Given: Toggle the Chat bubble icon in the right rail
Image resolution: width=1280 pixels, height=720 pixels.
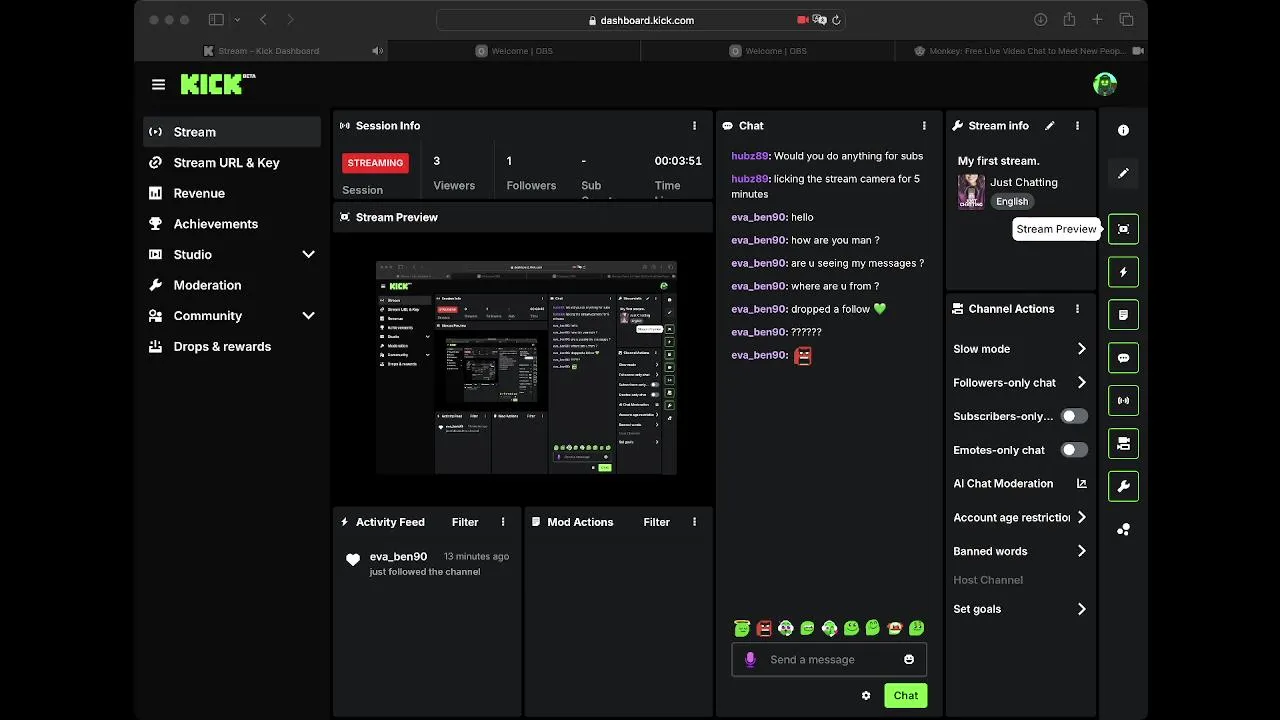Looking at the screenshot, I should tap(1123, 358).
